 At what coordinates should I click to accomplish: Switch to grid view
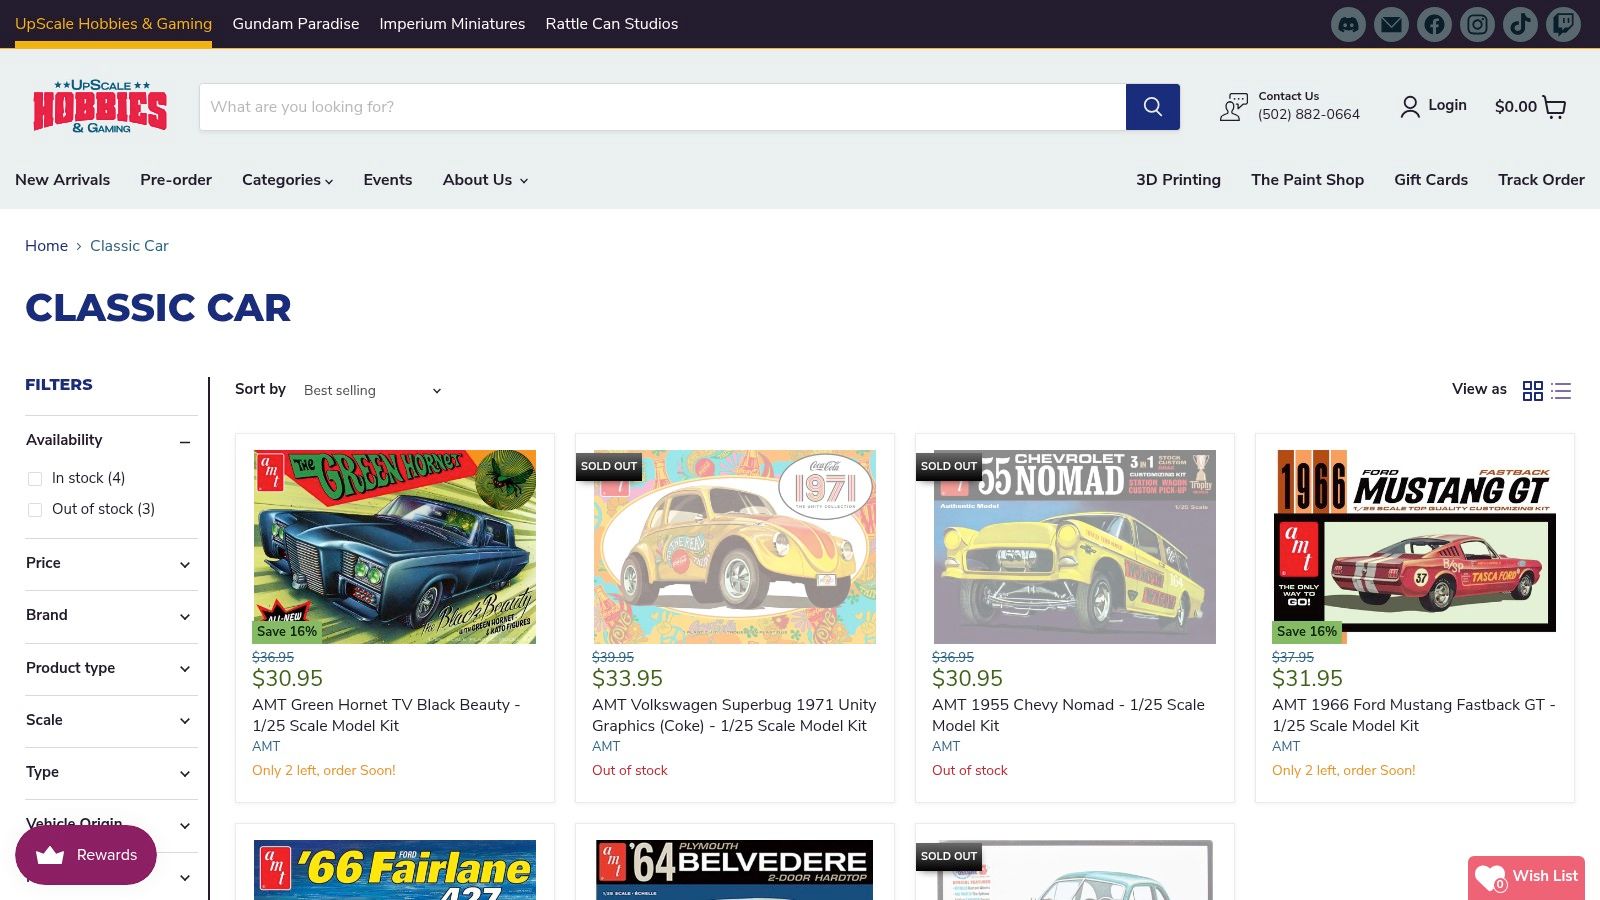1533,391
